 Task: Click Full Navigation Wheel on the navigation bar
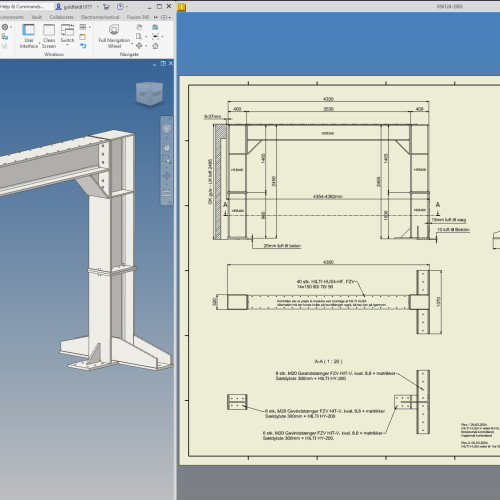coord(167,129)
